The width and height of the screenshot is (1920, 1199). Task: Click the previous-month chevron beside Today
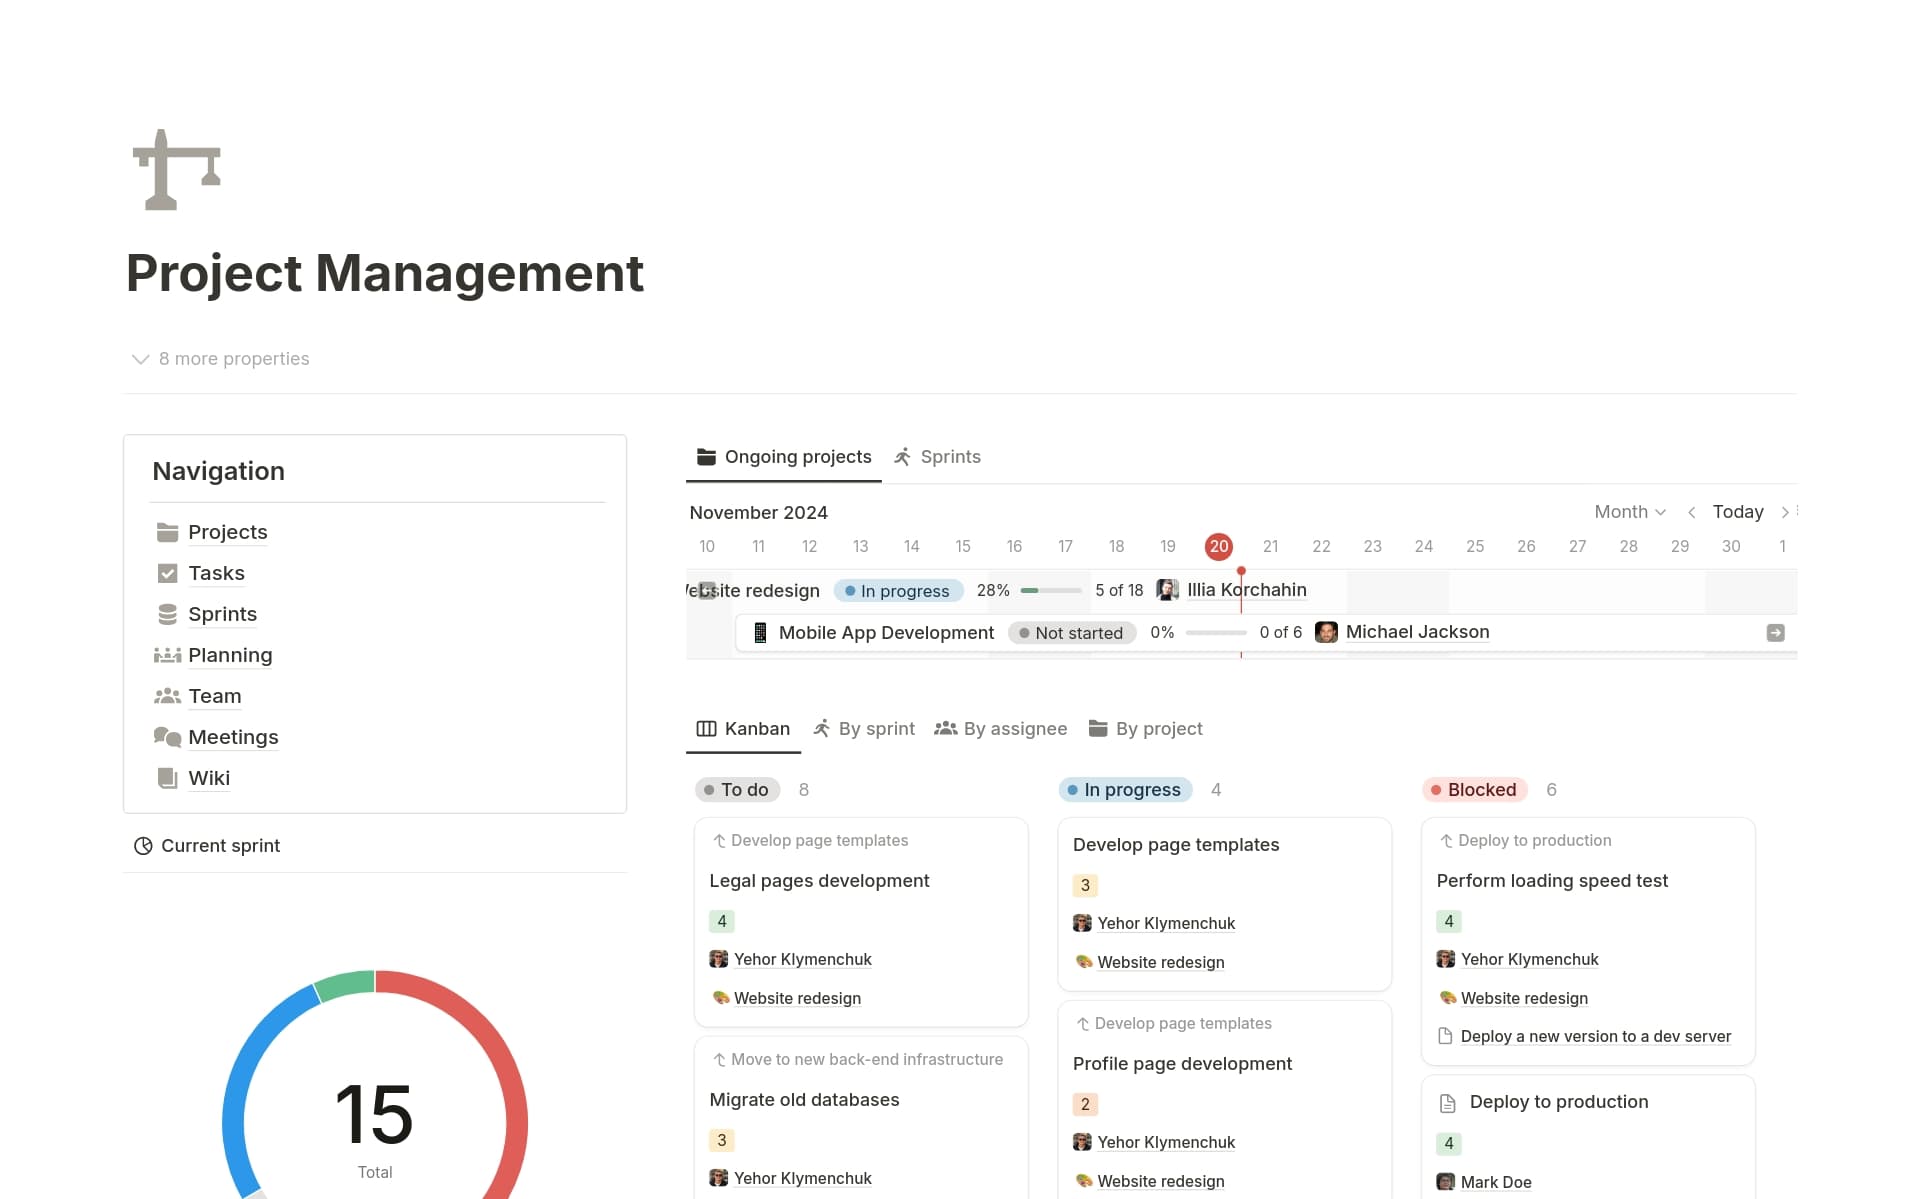1692,511
